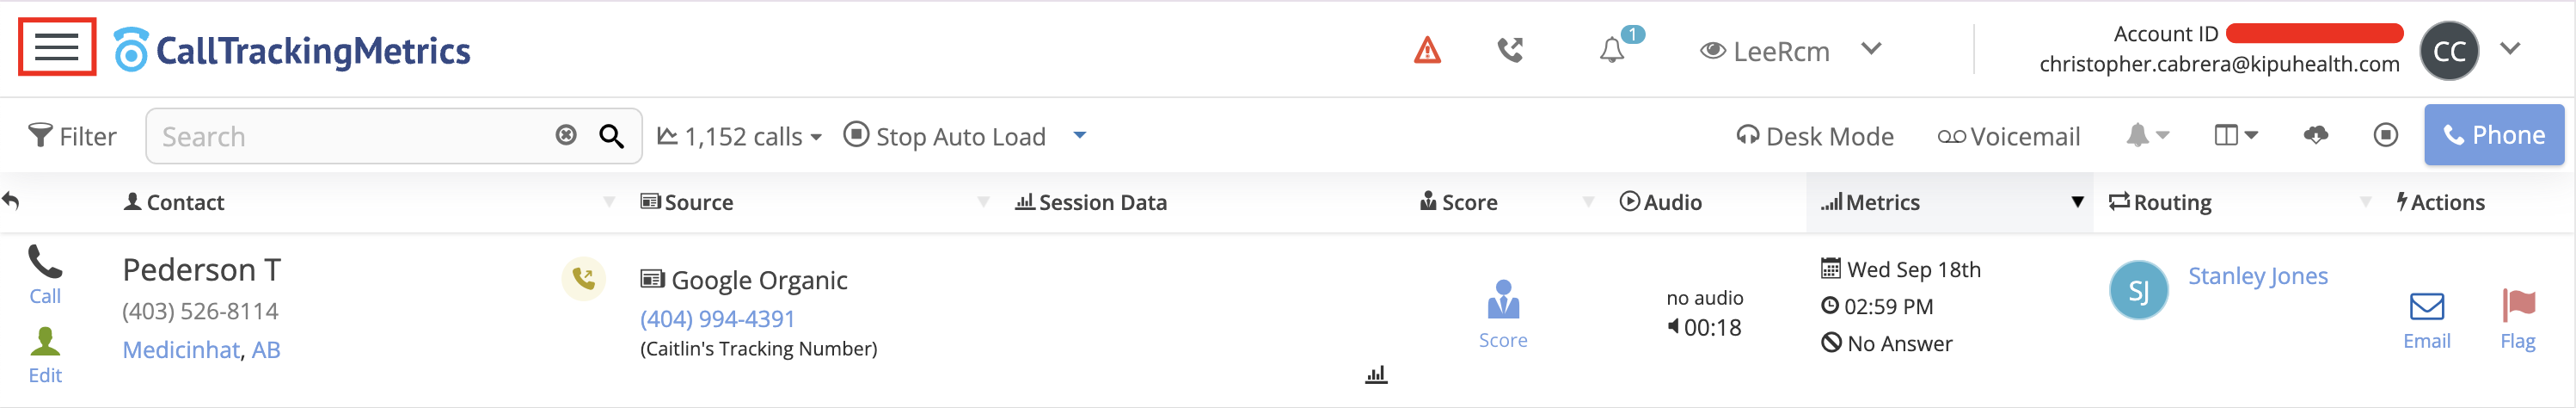2576x408 pixels.
Task: Click the Flag action icon
Action: click(x=2517, y=317)
